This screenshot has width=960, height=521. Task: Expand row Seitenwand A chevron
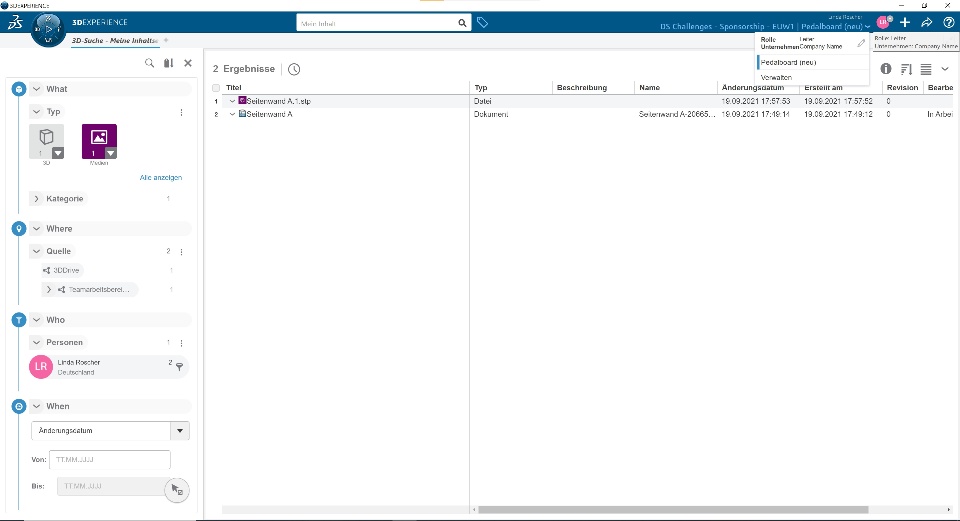232,114
